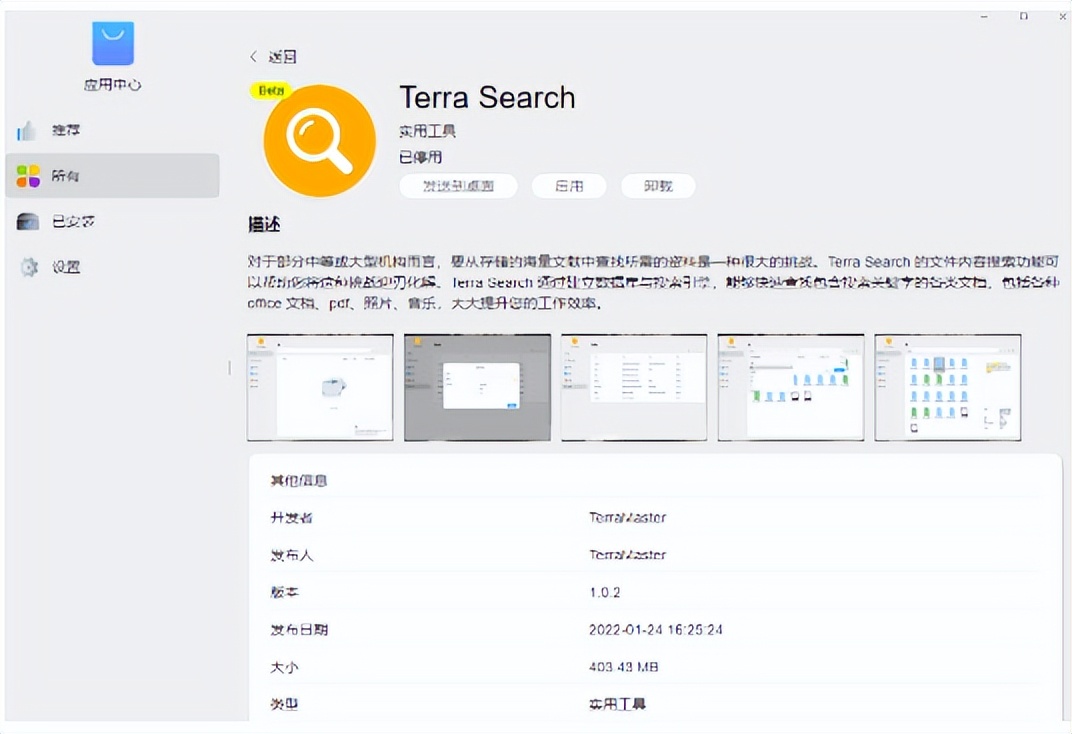Select the 实用工具 category label
Screen dimensions: 1072x734
427,130
